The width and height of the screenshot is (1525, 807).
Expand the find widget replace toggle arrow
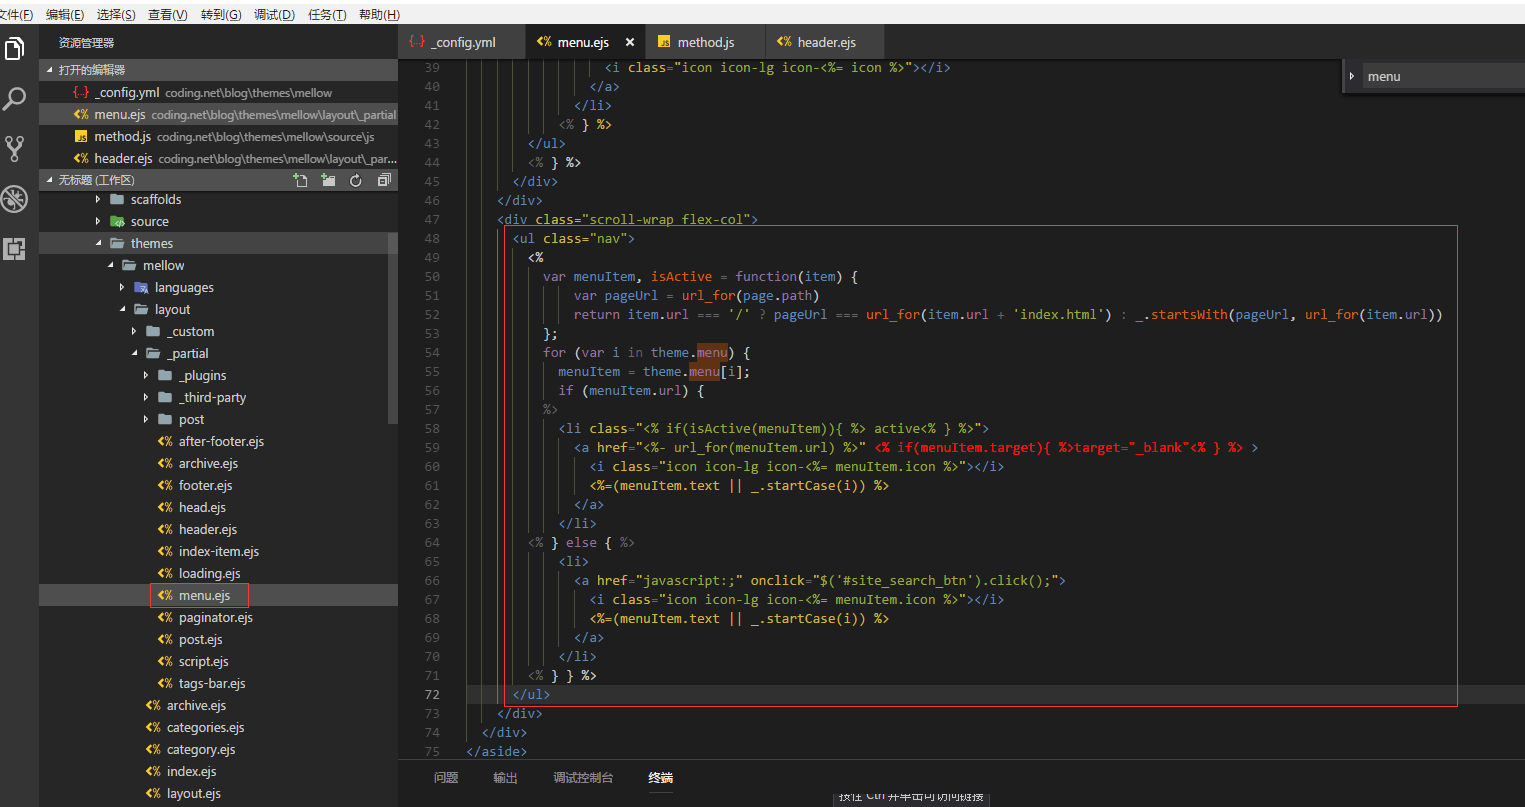point(1352,76)
